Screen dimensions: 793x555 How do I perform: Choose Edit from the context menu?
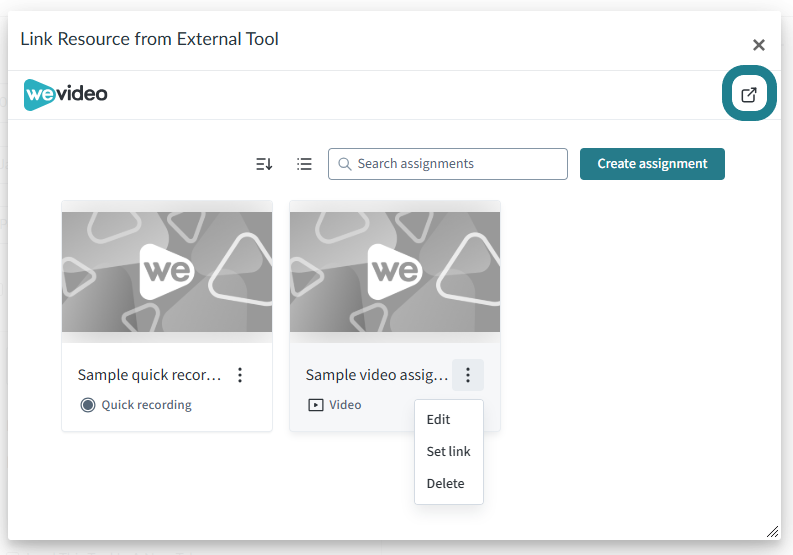tap(438, 419)
